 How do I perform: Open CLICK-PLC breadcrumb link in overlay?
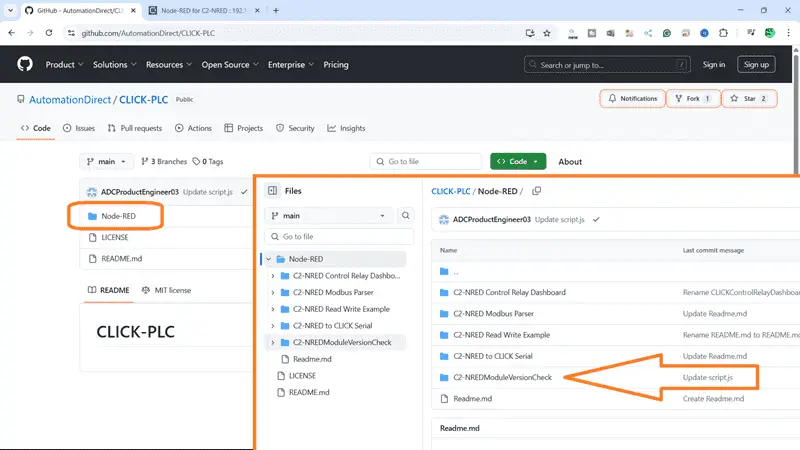451,191
